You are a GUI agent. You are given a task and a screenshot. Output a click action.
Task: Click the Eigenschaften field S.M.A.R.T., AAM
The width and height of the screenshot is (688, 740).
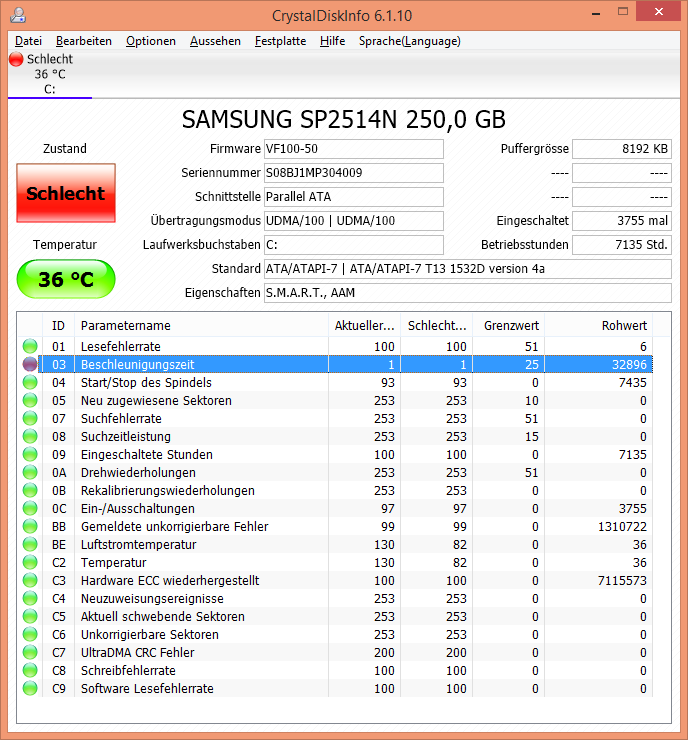468,293
